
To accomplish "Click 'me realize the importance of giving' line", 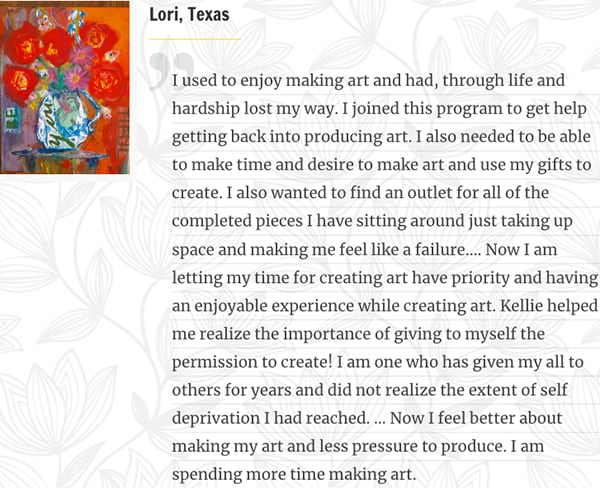I will 358,334.
